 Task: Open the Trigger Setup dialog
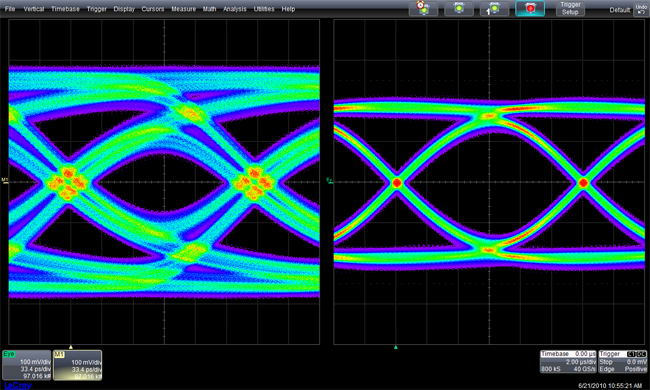click(x=570, y=8)
